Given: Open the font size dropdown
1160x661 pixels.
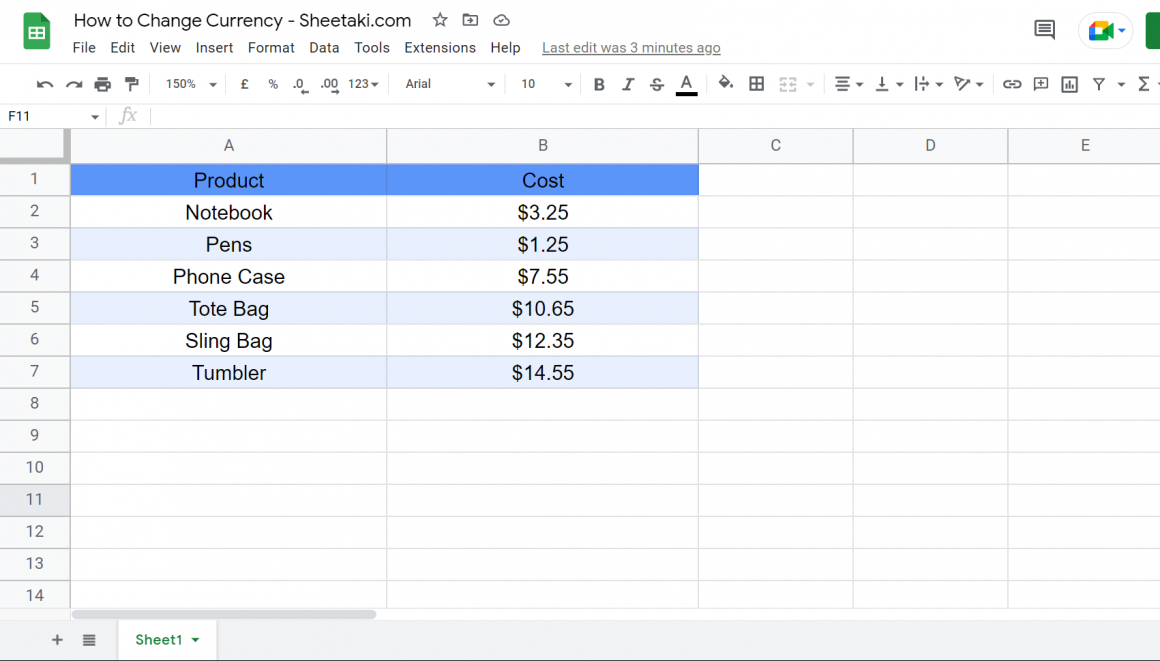Looking at the screenshot, I should pyautogui.click(x=543, y=84).
